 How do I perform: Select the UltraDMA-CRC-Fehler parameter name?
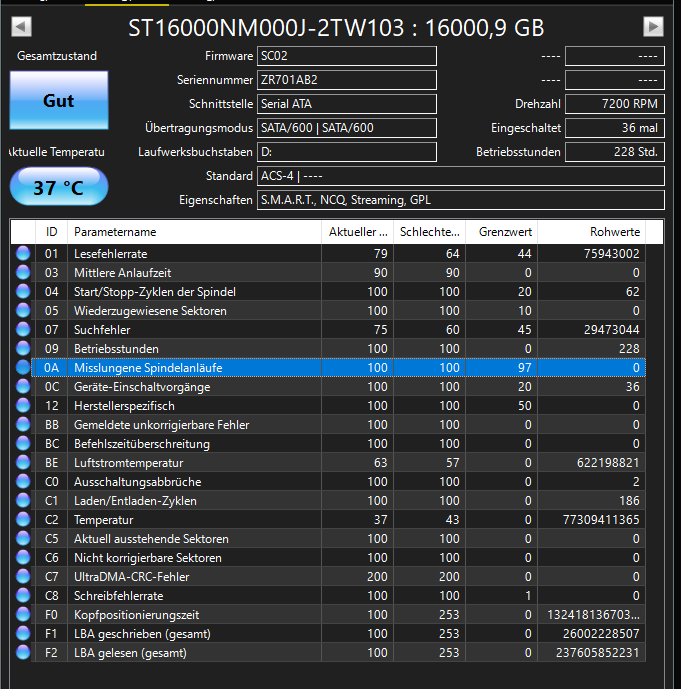coord(131,577)
